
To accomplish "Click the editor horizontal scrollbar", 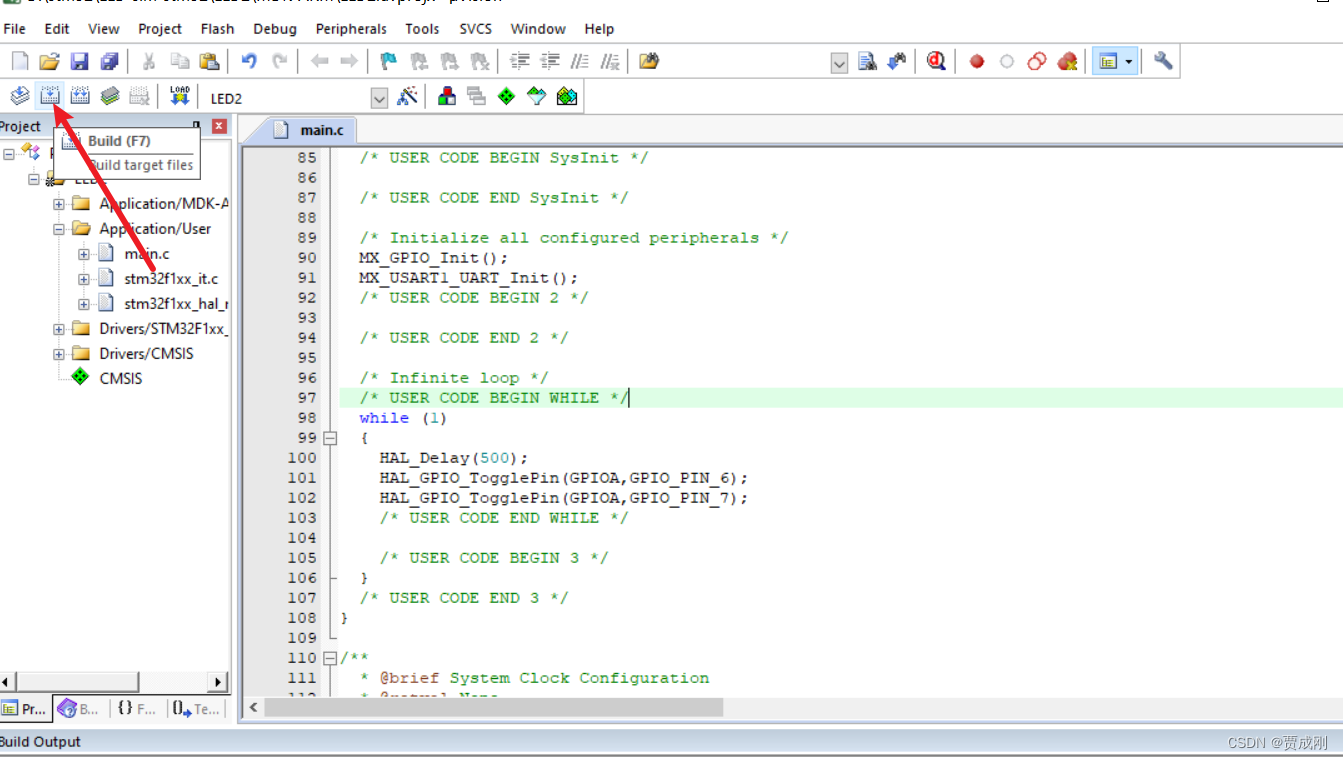I will 494,707.
